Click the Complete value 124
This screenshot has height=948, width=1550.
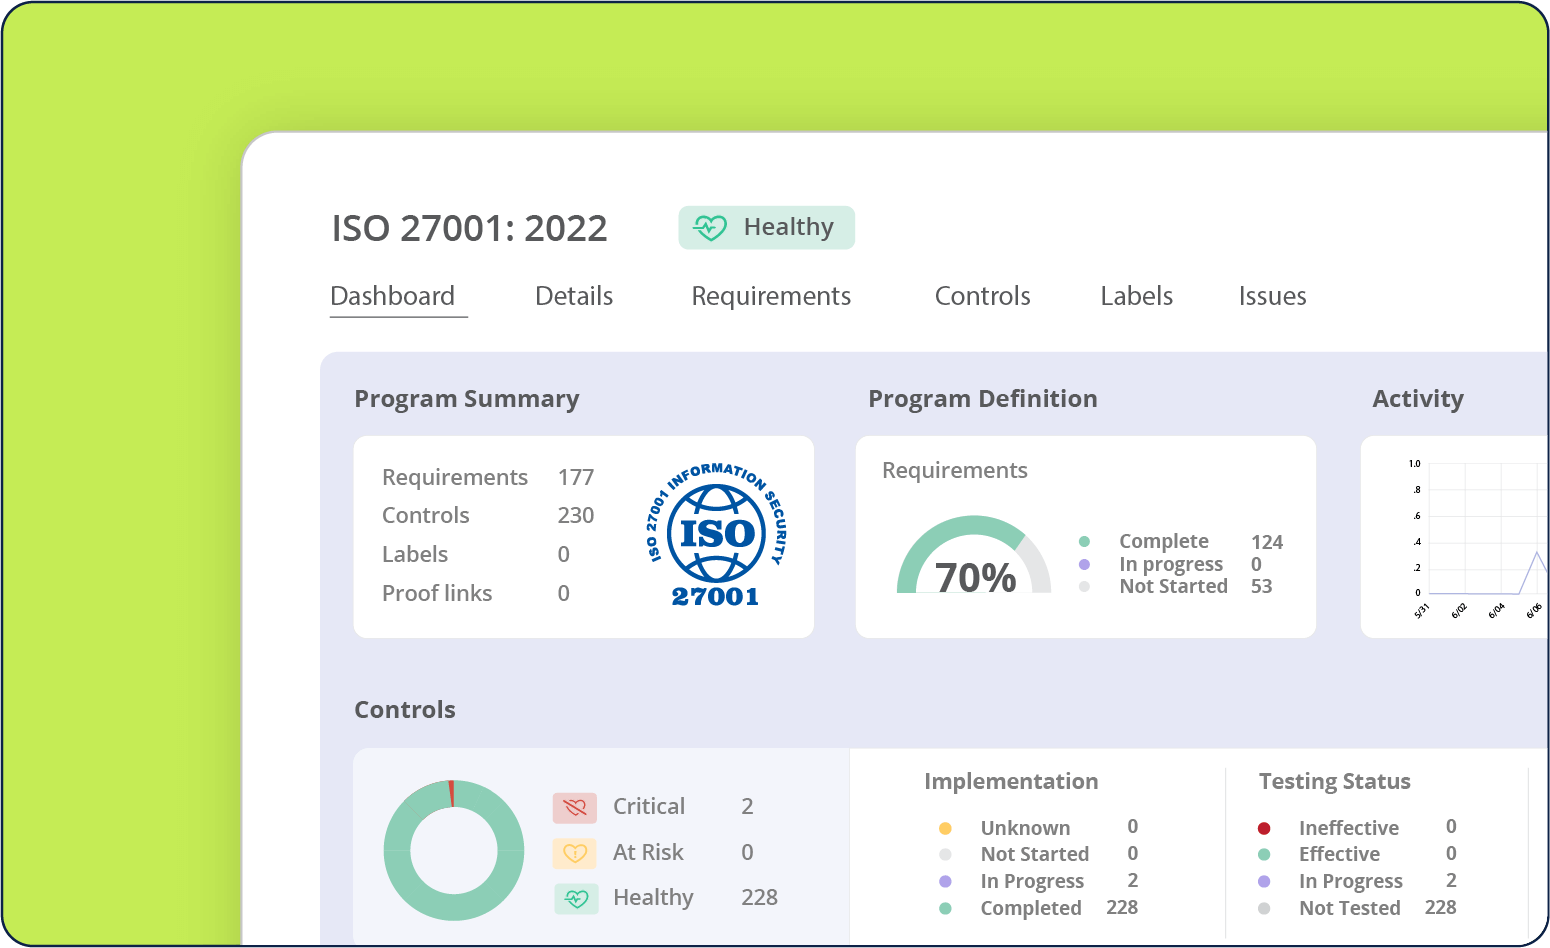[1267, 542]
